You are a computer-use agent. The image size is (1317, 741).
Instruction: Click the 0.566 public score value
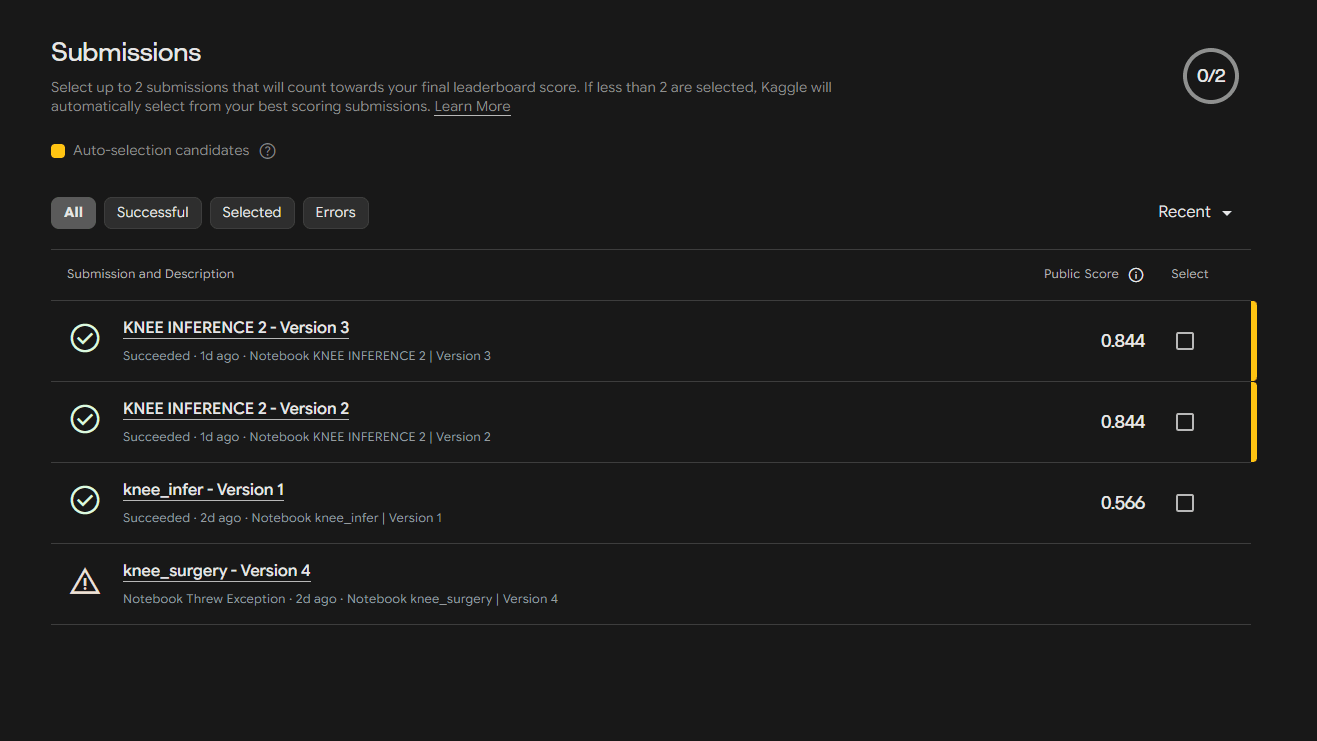tap(1123, 503)
